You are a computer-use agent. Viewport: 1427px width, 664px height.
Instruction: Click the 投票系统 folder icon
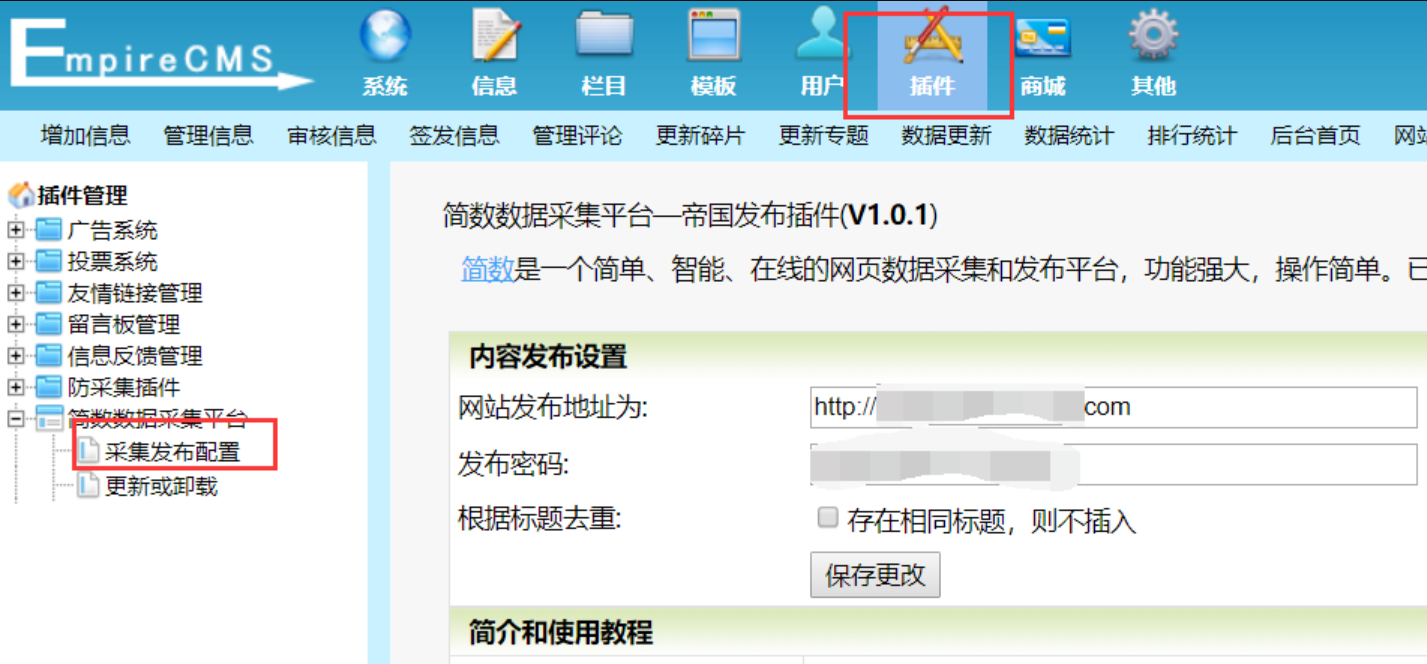49,262
